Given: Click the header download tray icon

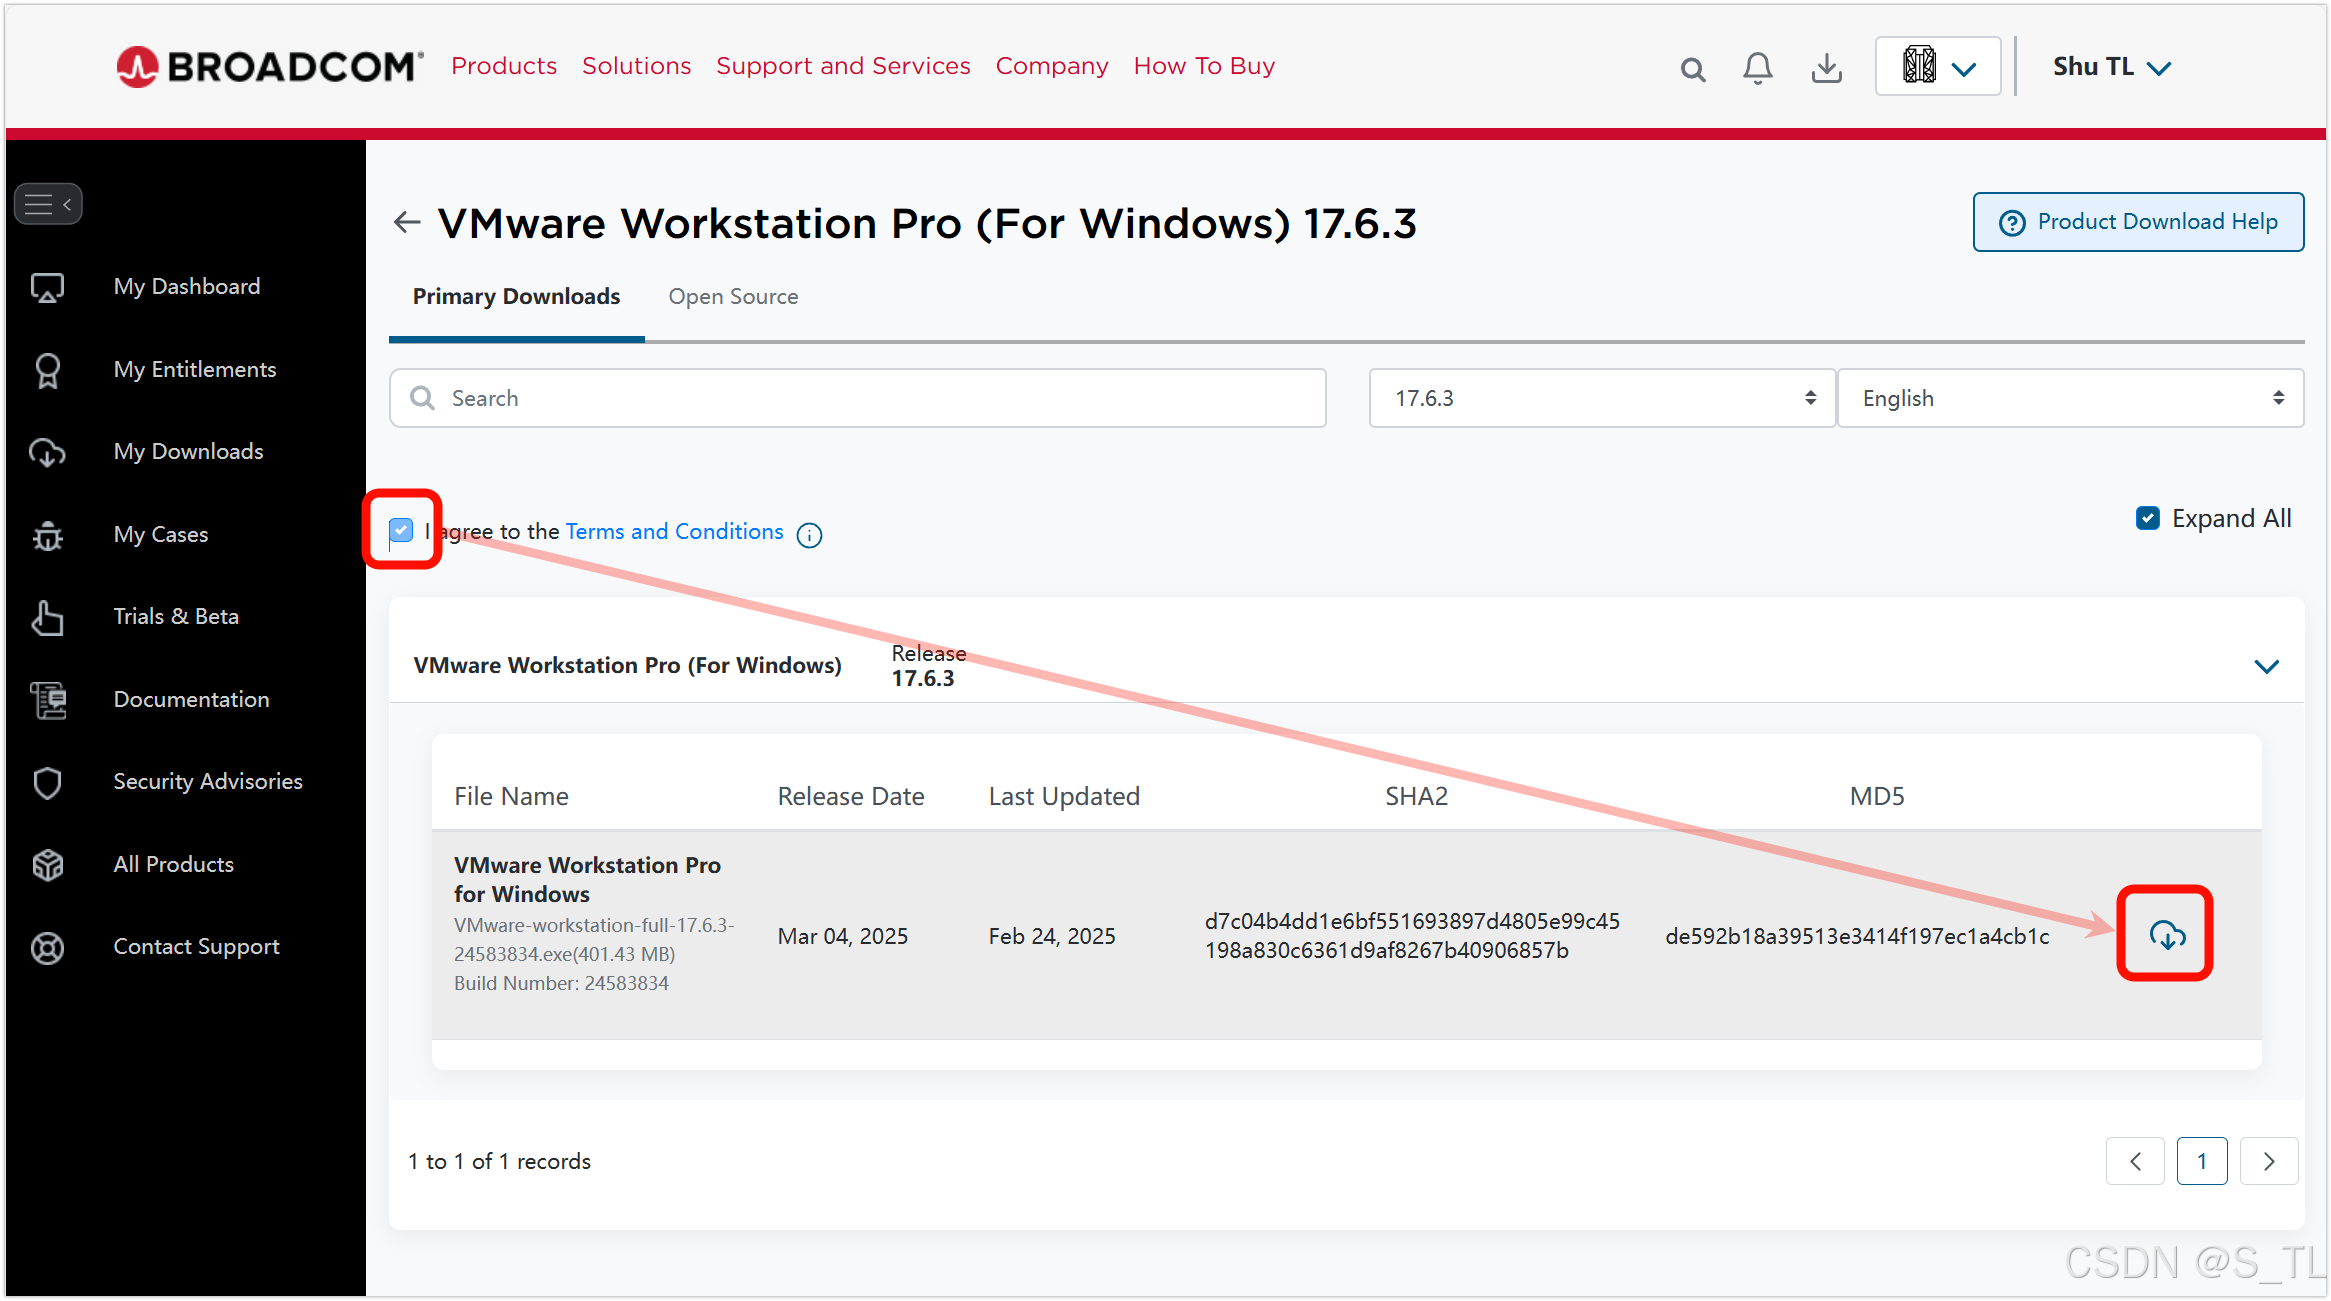Looking at the screenshot, I should point(1826,68).
